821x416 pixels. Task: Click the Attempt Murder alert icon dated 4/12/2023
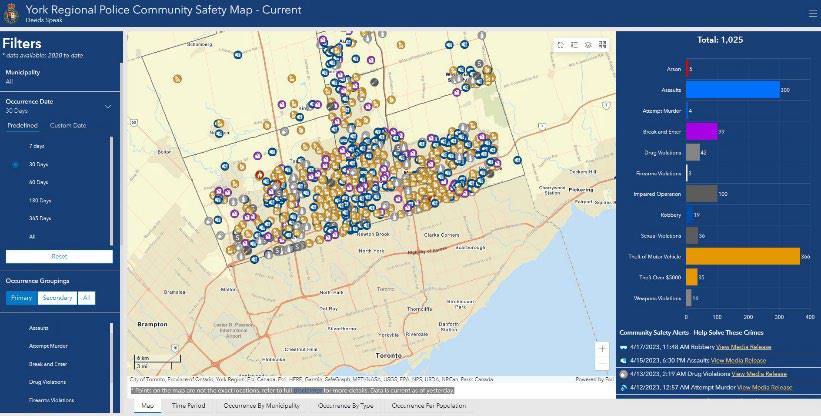point(624,387)
